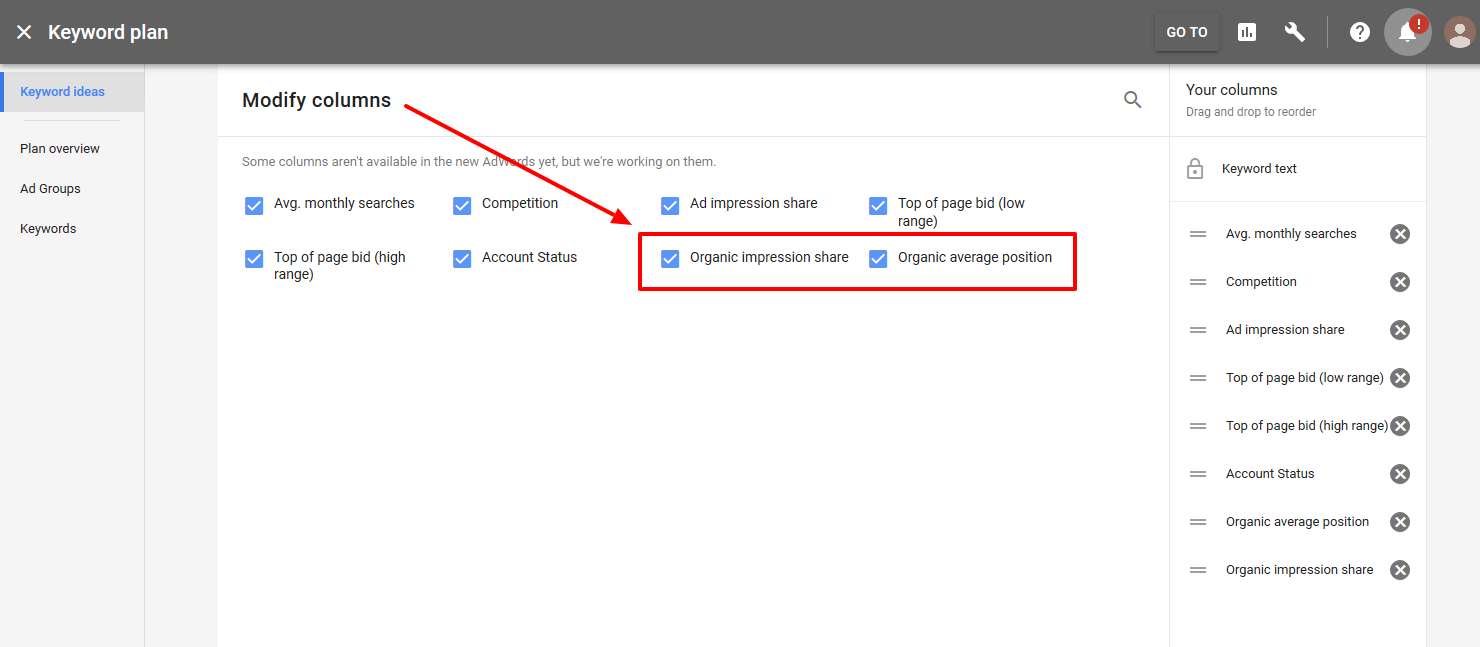The width and height of the screenshot is (1480, 647).
Task: Open the Plan overview page
Action: point(60,148)
